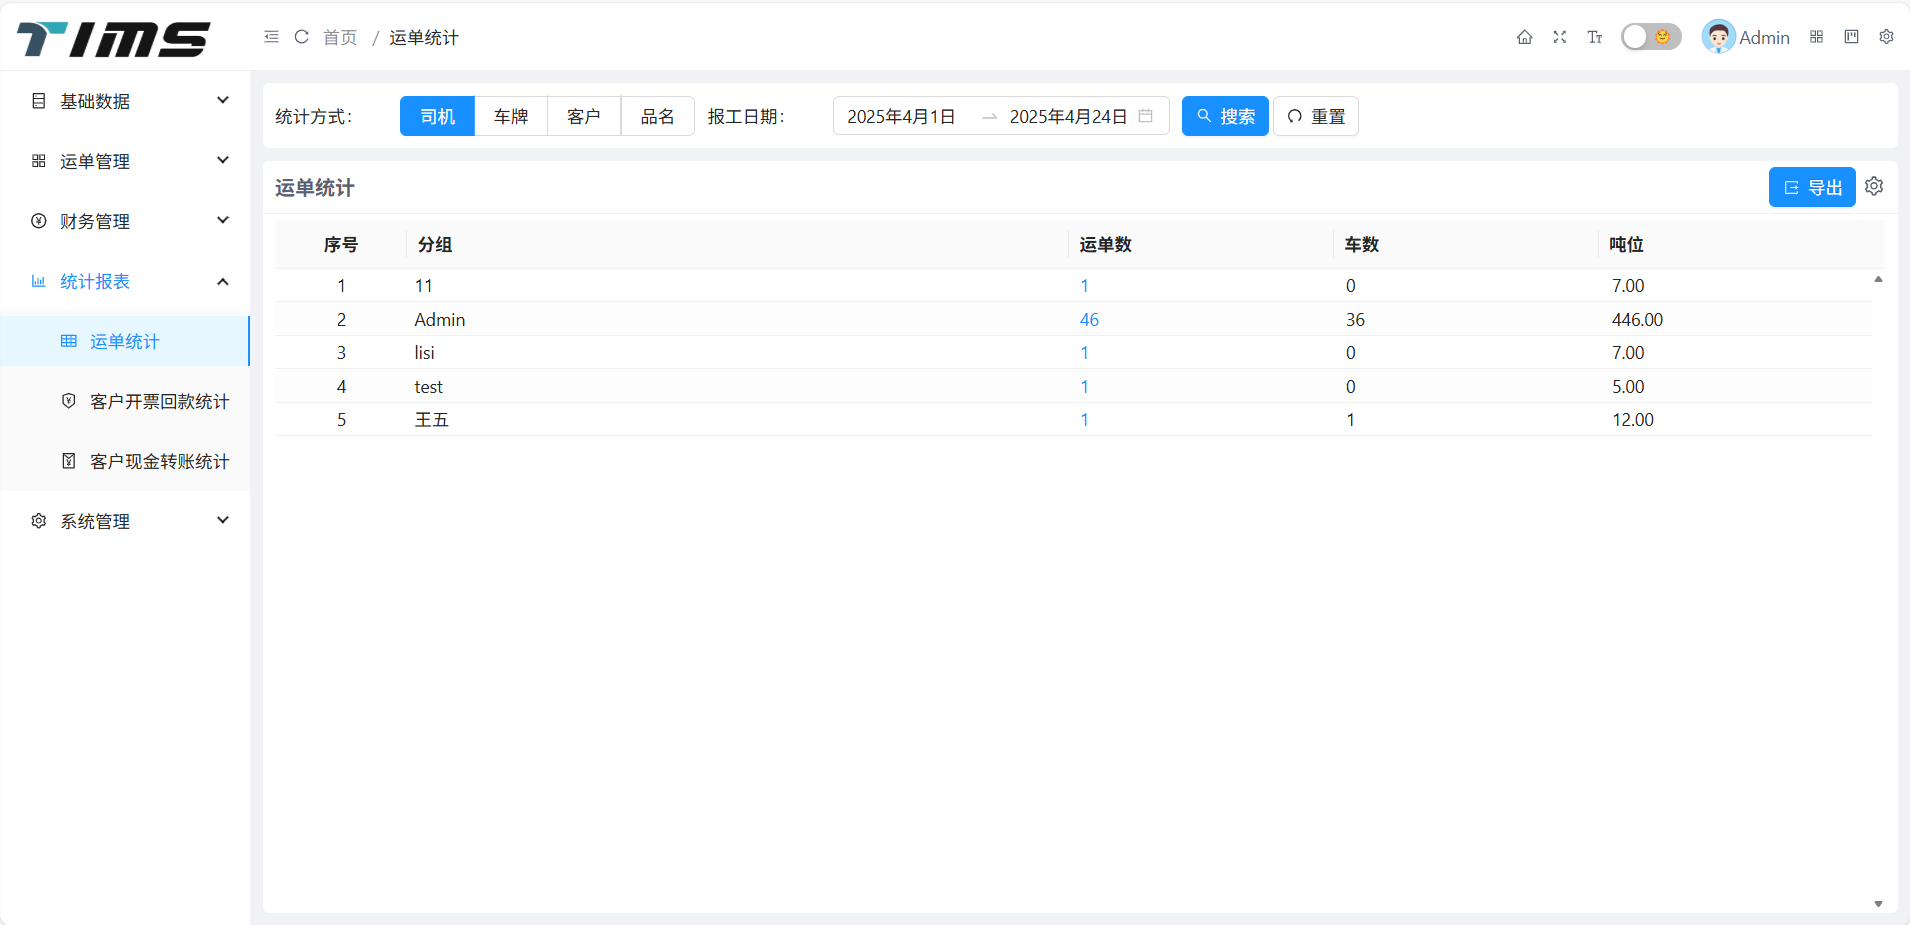Click the calendar icon in date range
The image size is (1910, 925).
(1146, 116)
